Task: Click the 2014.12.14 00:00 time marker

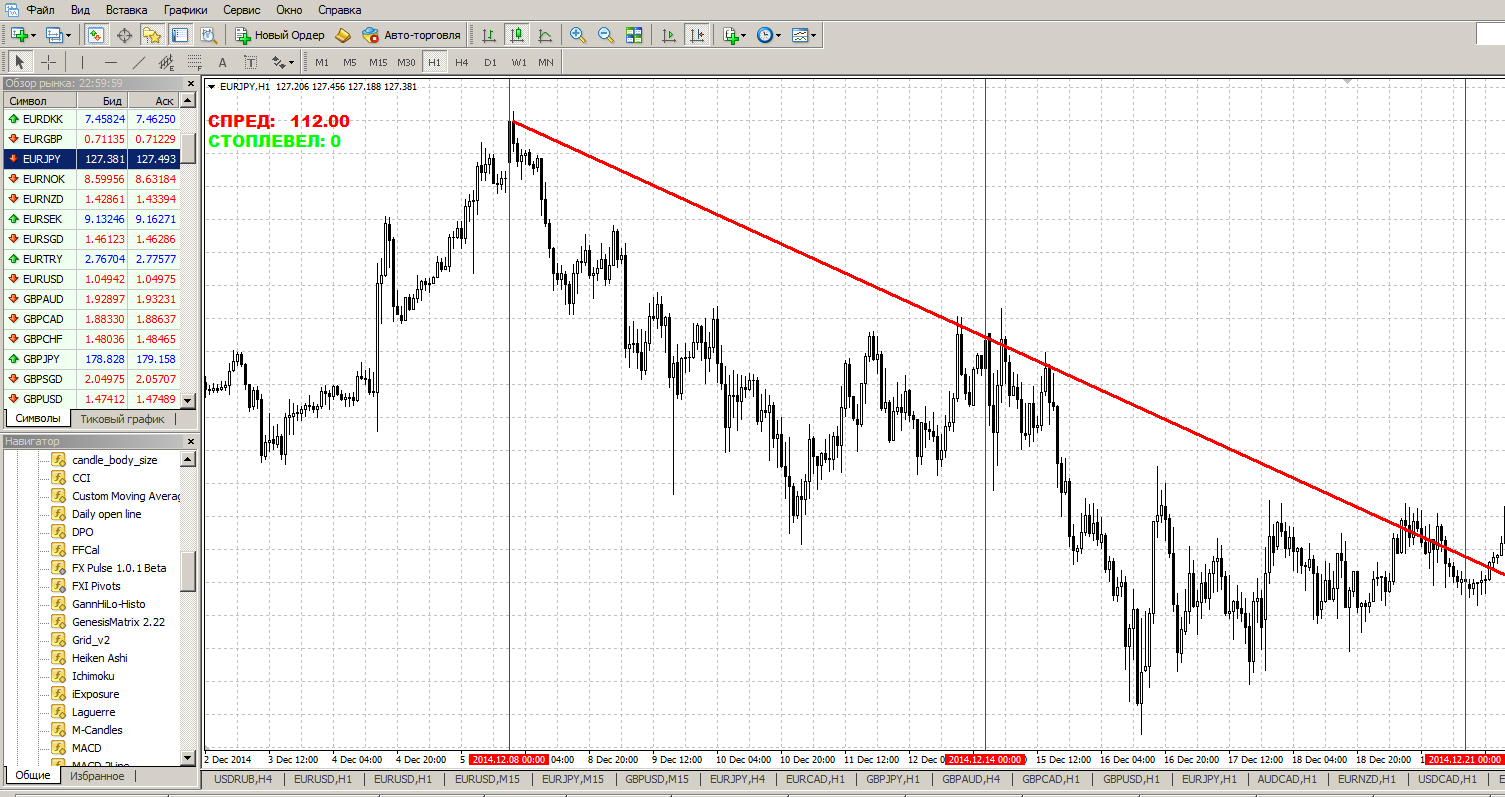Action: coord(985,760)
